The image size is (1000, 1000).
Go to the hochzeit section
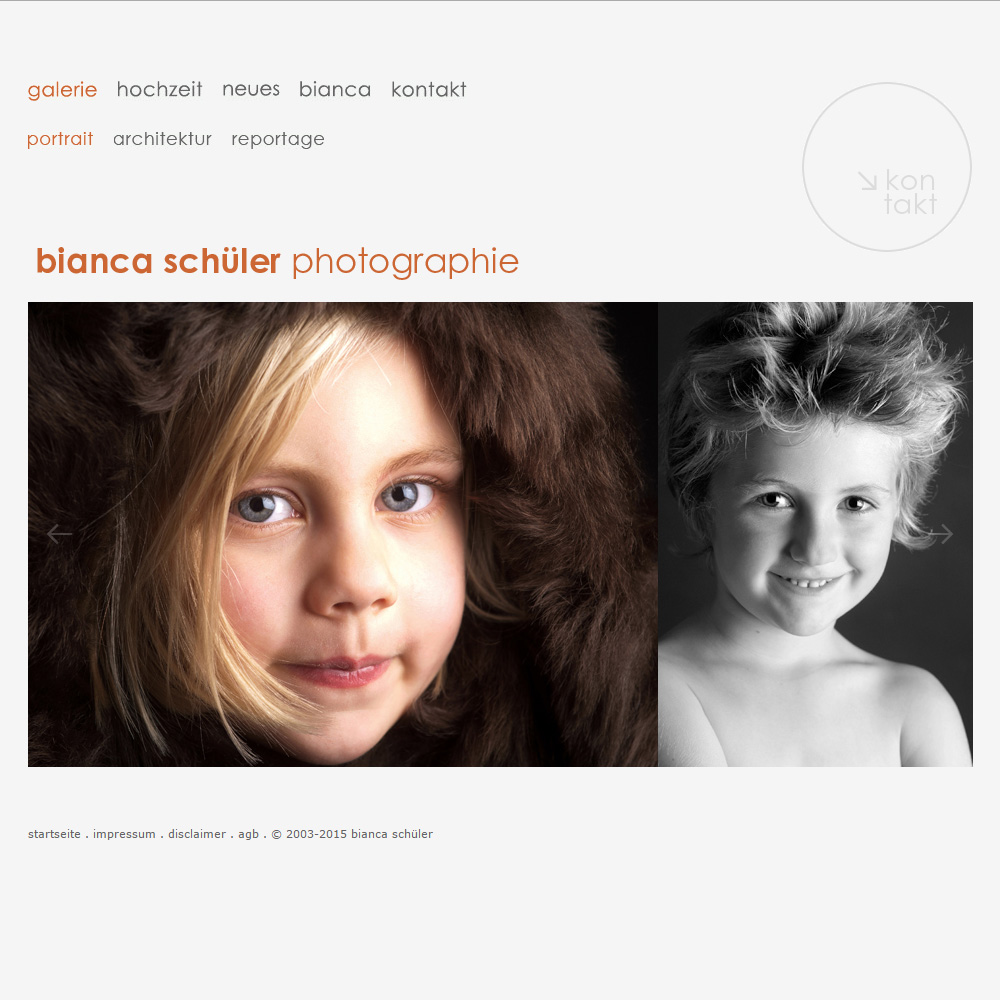pyautogui.click(x=159, y=89)
